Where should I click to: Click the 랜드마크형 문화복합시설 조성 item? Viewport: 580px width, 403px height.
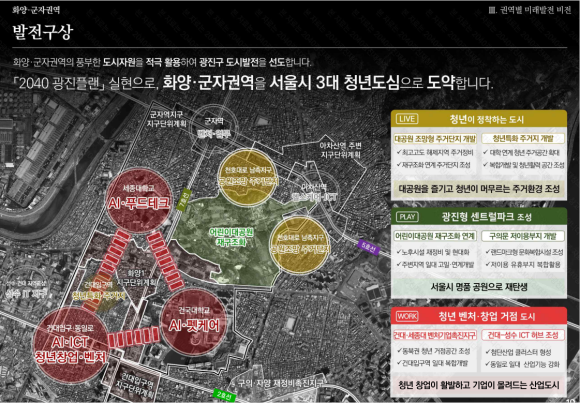pos(524,252)
